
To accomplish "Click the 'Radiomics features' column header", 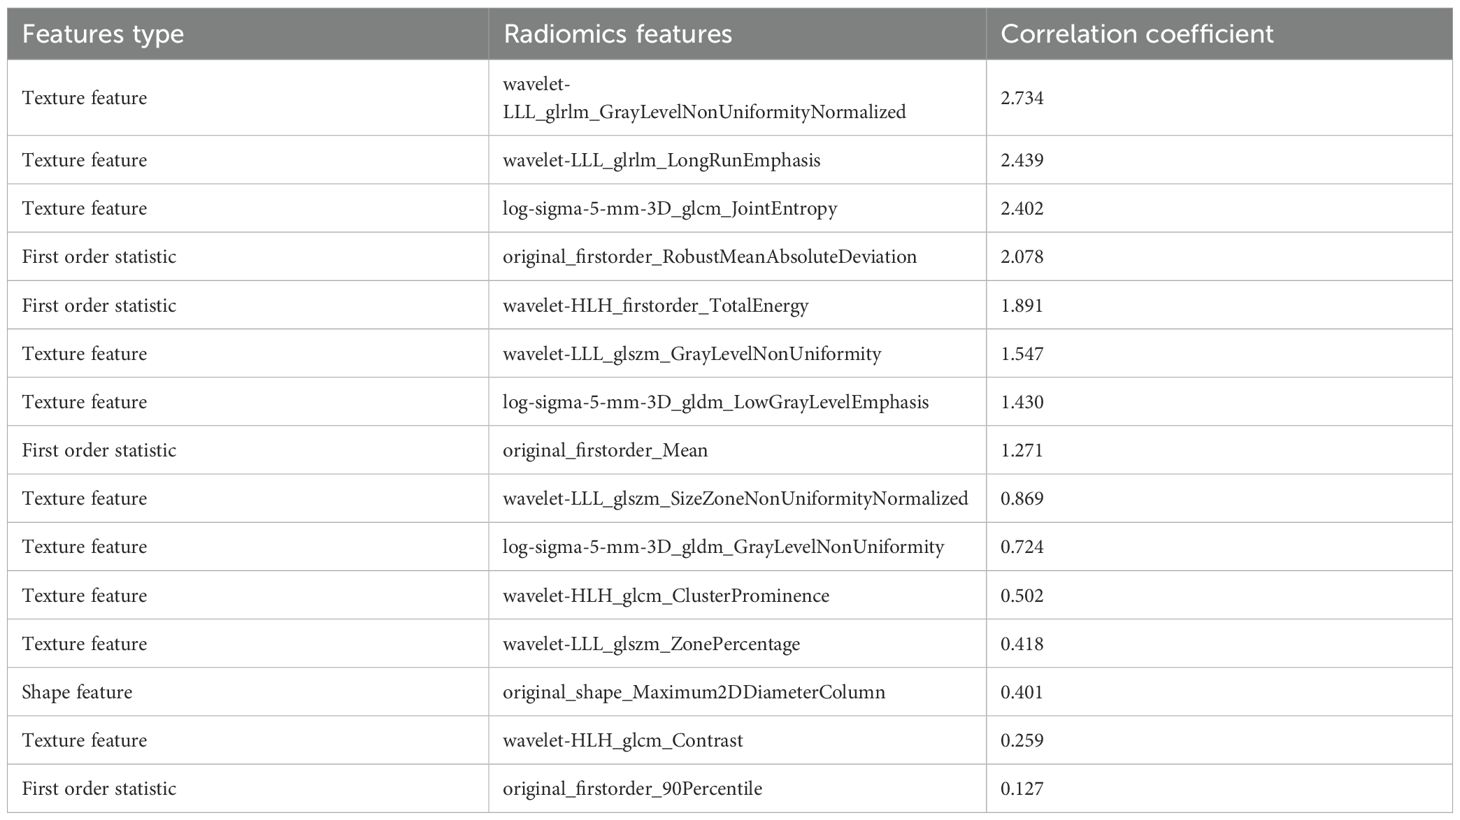I will (x=617, y=34).
